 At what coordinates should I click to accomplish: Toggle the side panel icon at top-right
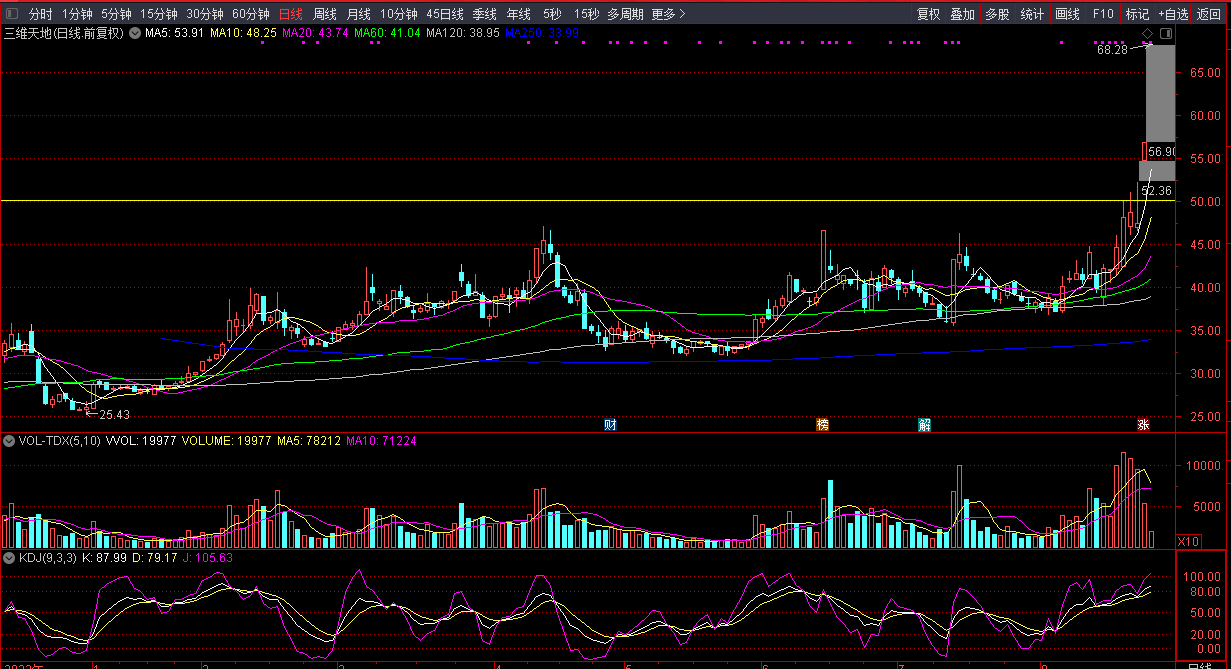click(x=1166, y=33)
